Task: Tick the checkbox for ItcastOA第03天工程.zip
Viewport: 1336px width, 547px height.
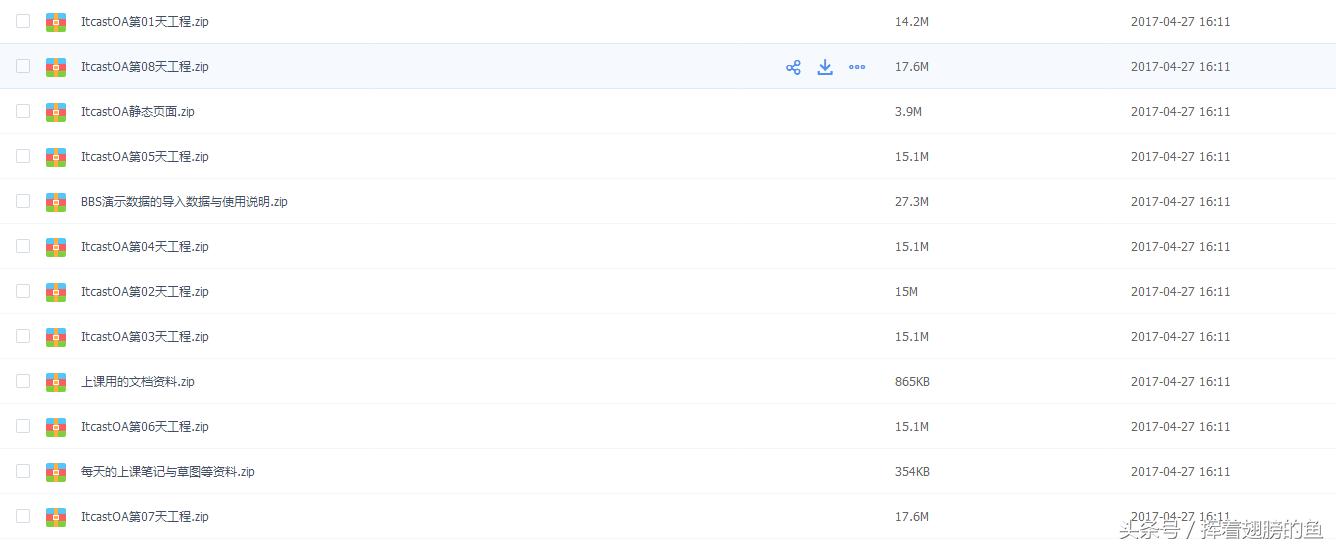Action: [x=23, y=336]
